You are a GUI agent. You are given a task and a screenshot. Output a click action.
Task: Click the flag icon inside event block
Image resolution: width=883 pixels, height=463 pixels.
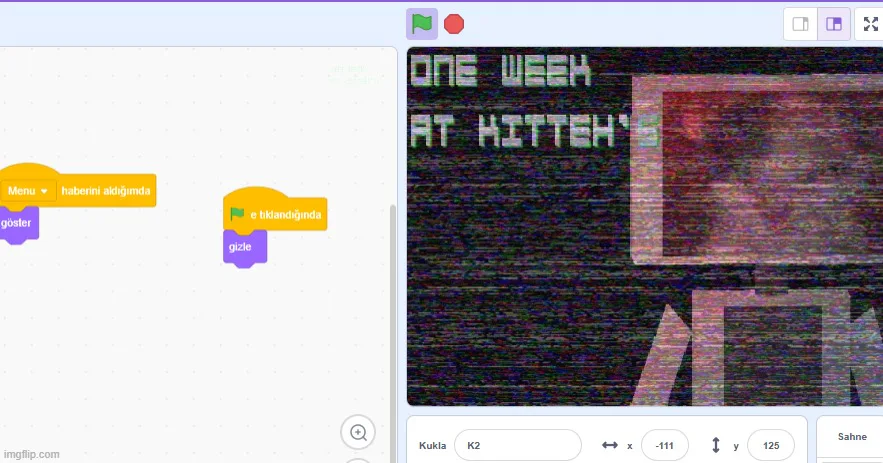point(237,214)
